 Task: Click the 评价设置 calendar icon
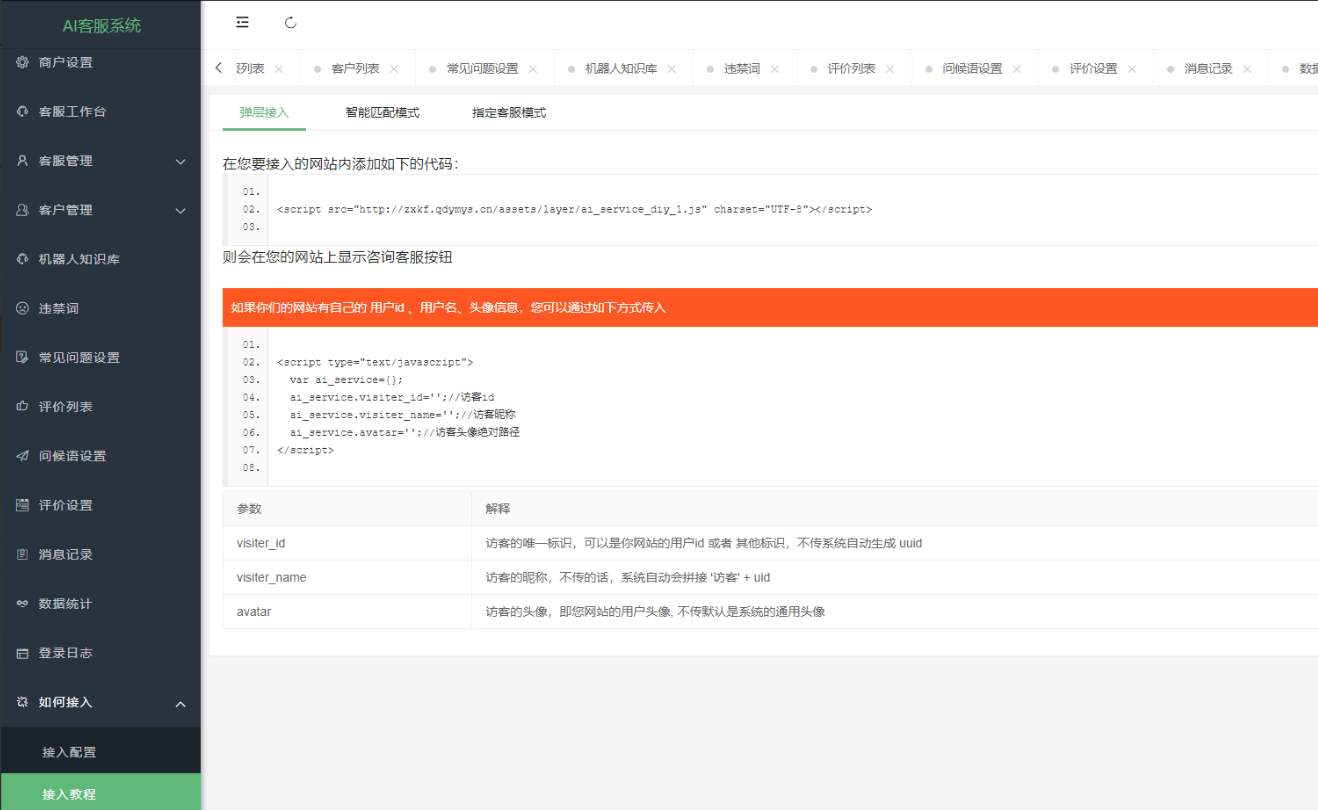pos(22,505)
